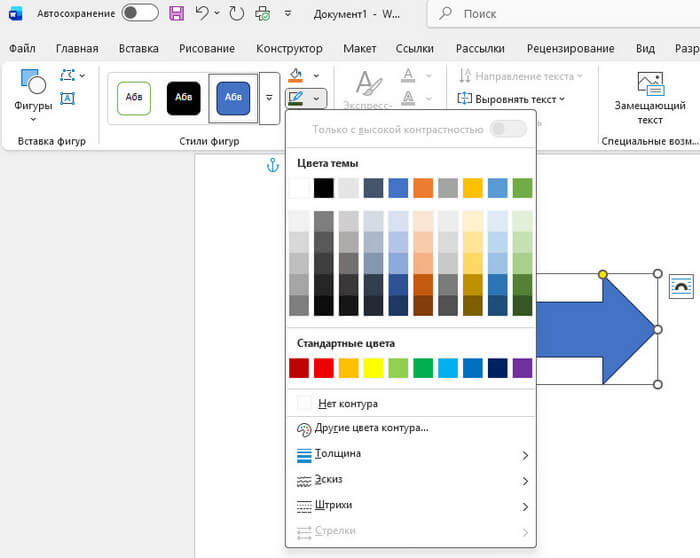Open the Align Text (Выровнять текст) dropdown
700x558 pixels.
512,99
